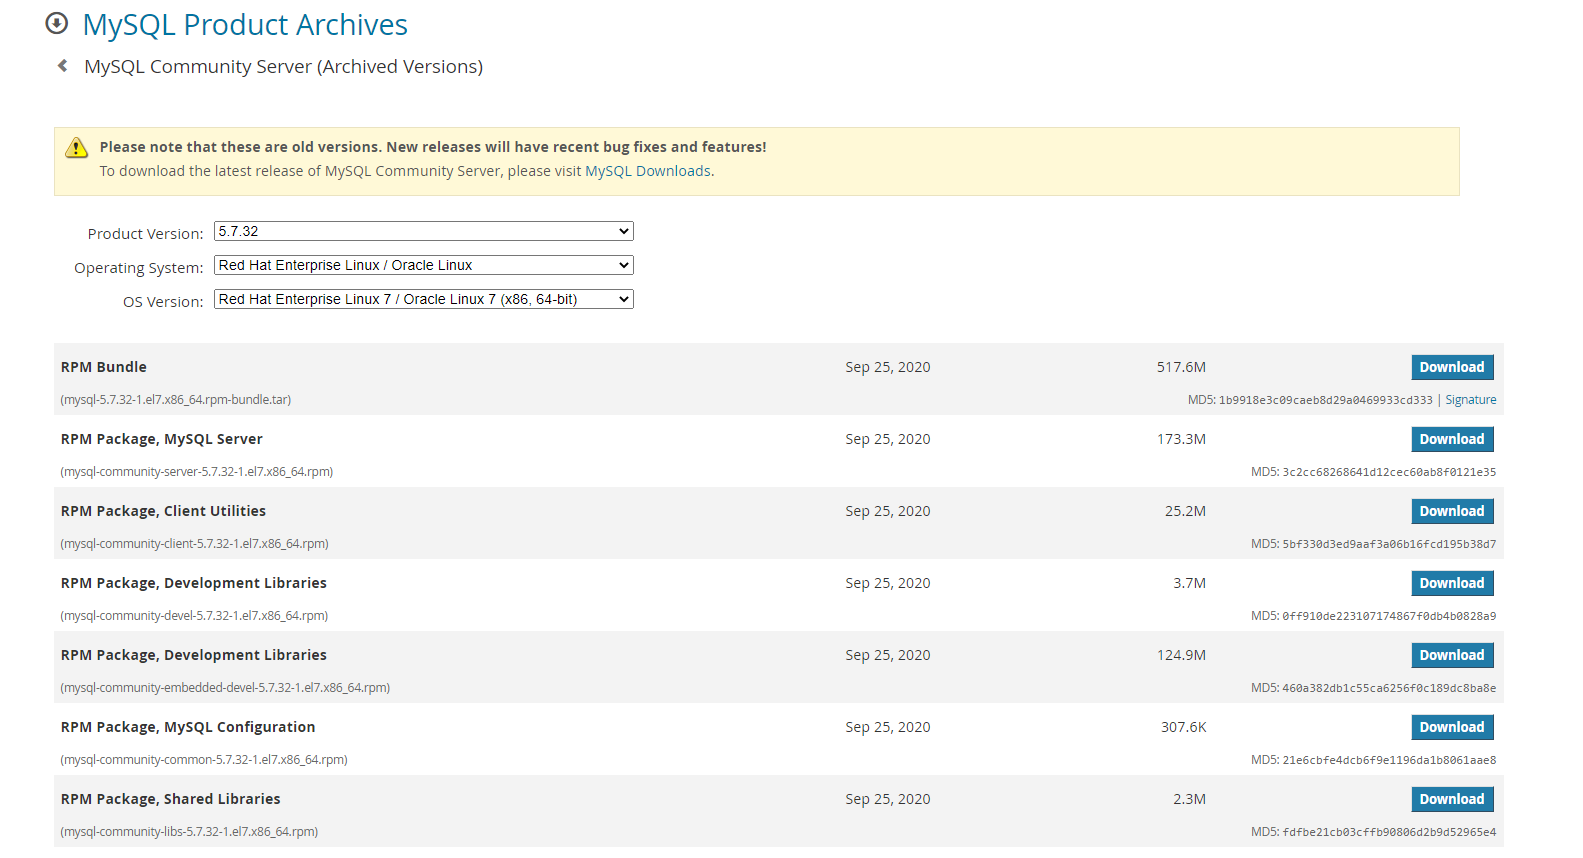Click the back arrow beside MySQL Community Server
Image resolution: width=1583 pixels, height=858 pixels.
tap(63, 66)
